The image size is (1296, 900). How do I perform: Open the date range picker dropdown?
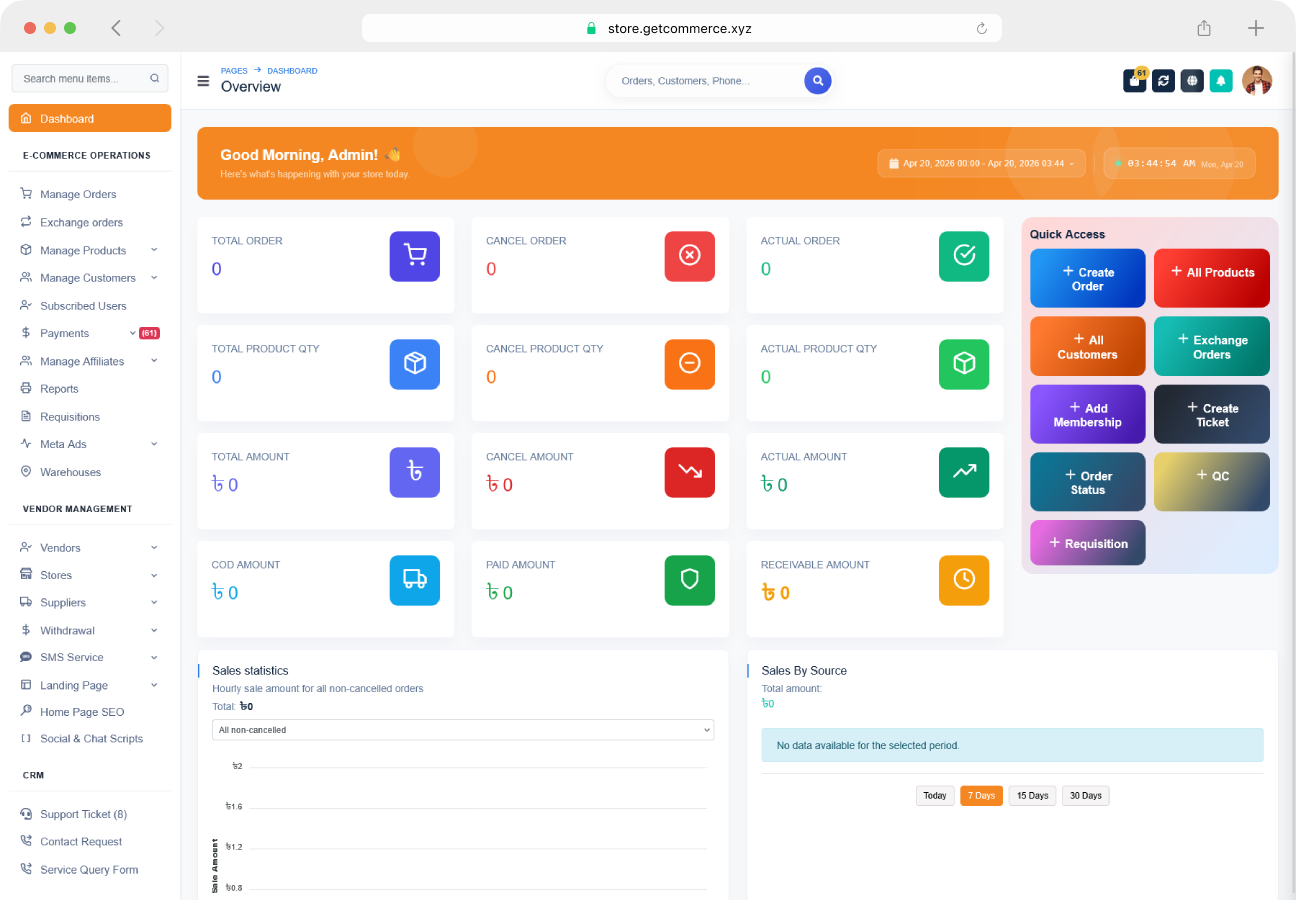981,163
